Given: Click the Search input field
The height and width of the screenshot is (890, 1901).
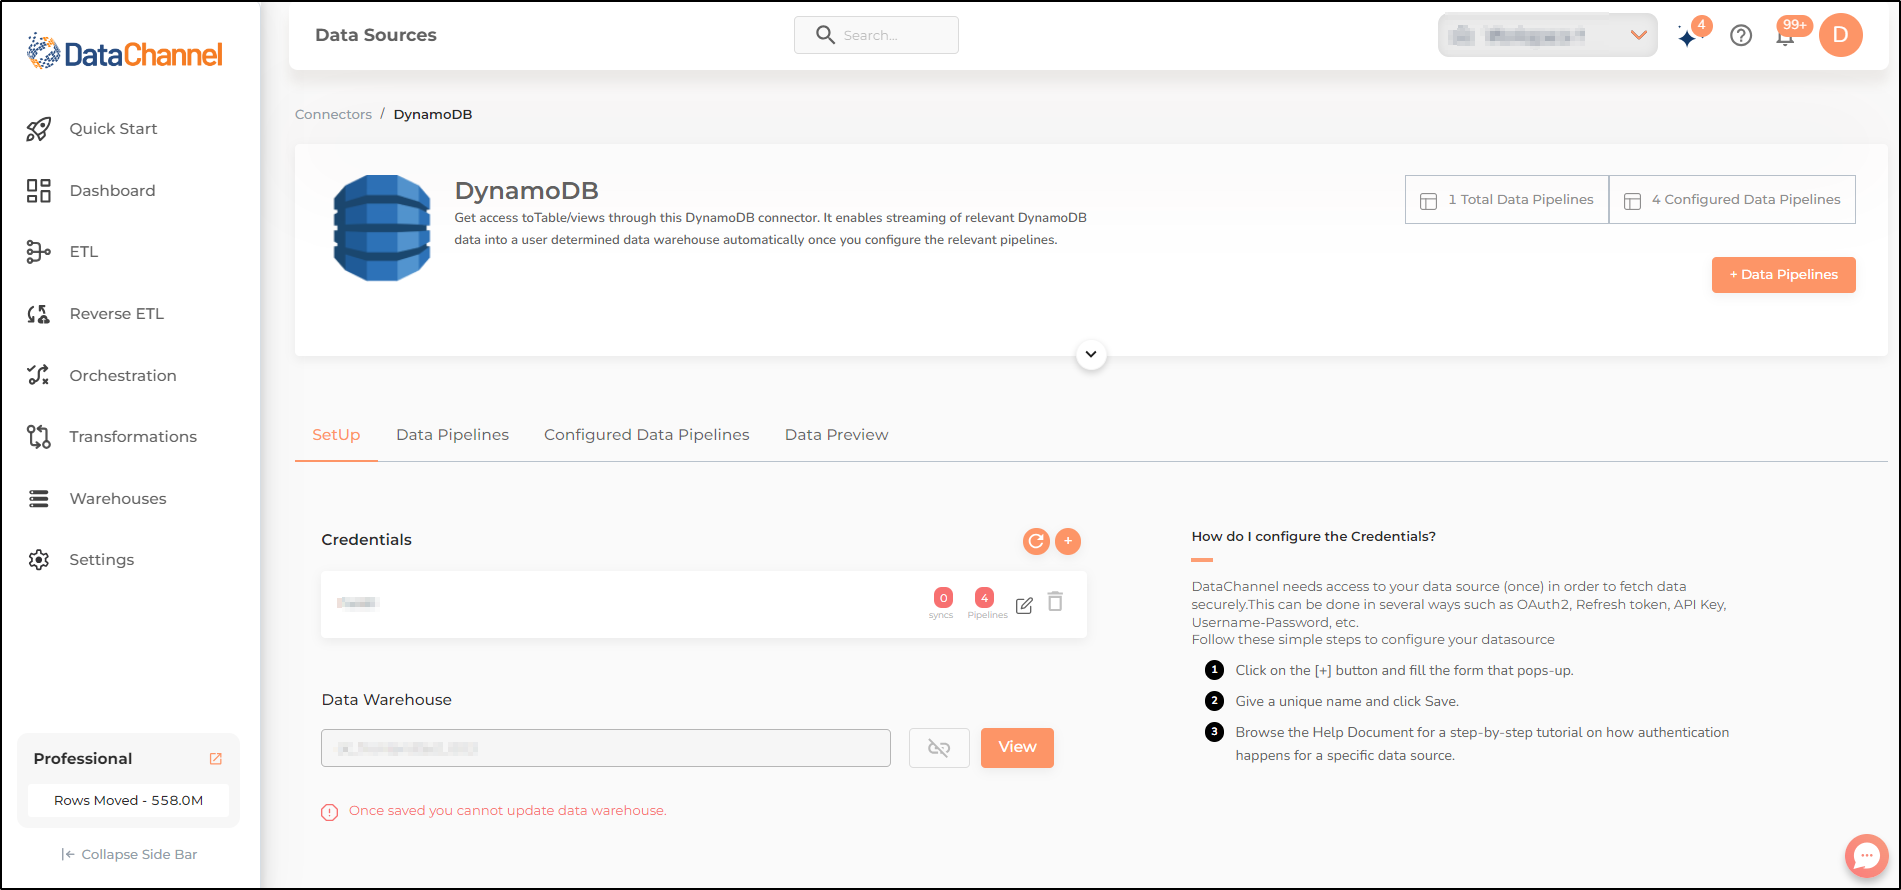Looking at the screenshot, I should tap(876, 35).
